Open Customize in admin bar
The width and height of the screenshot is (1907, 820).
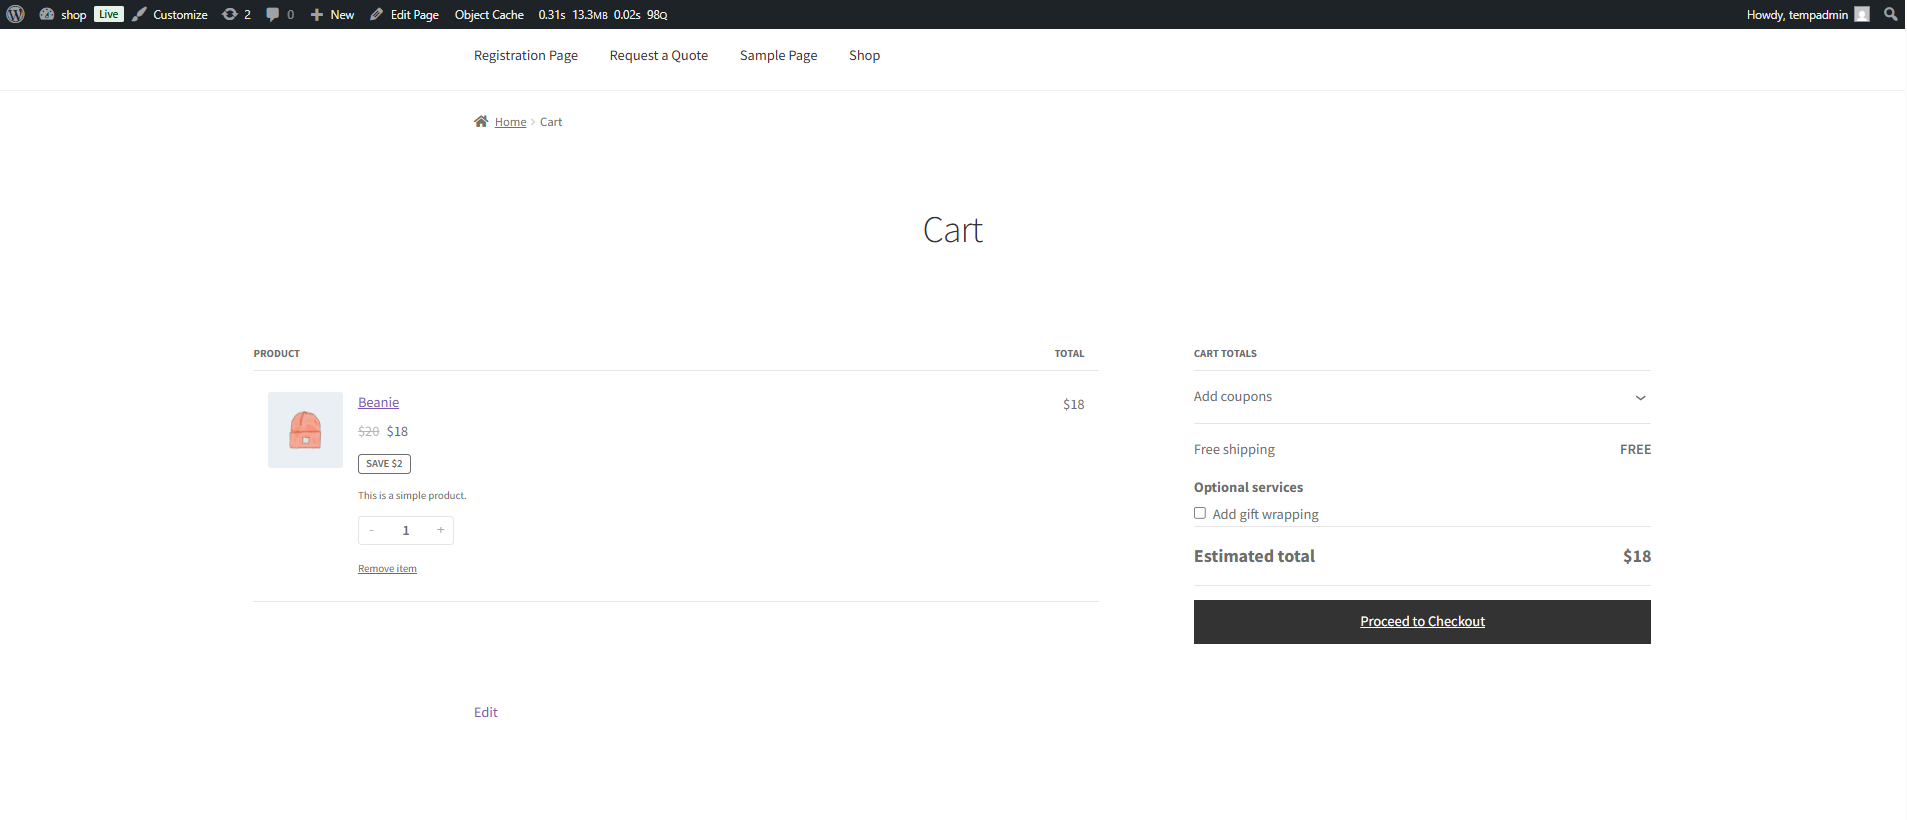[x=170, y=14]
